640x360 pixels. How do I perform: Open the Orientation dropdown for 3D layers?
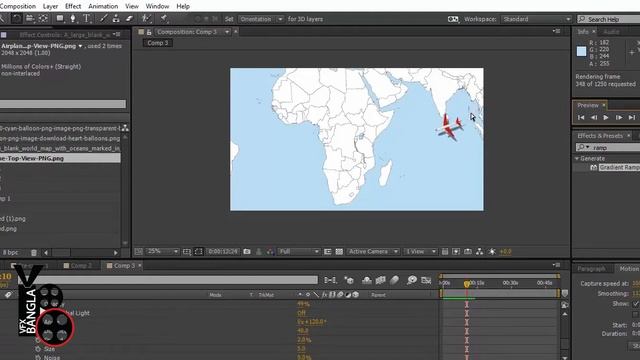[261, 19]
